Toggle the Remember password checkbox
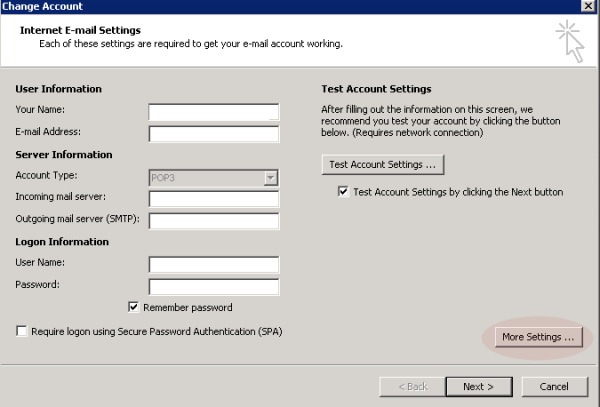Screen dimensions: 600x407 click(x=134, y=307)
